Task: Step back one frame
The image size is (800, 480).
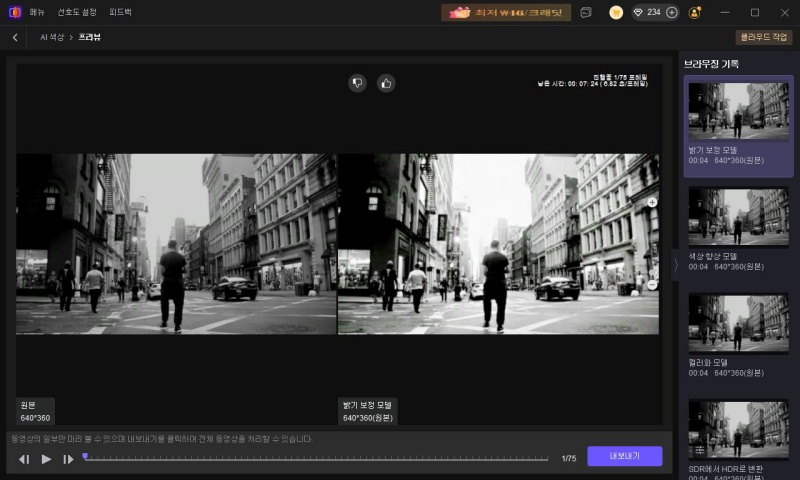Action: (24, 459)
